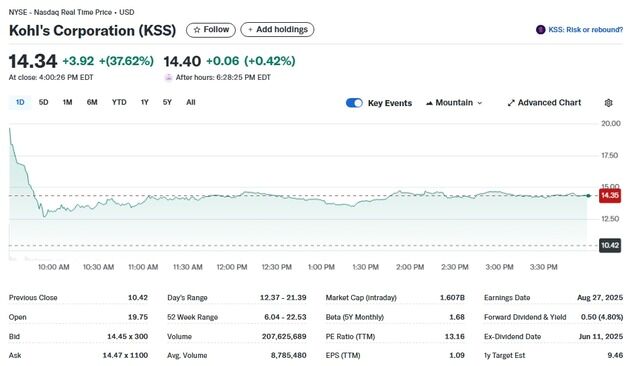This screenshot has width=628, height=366.
Task: Click the Advanced Chart link
Action: pos(549,103)
